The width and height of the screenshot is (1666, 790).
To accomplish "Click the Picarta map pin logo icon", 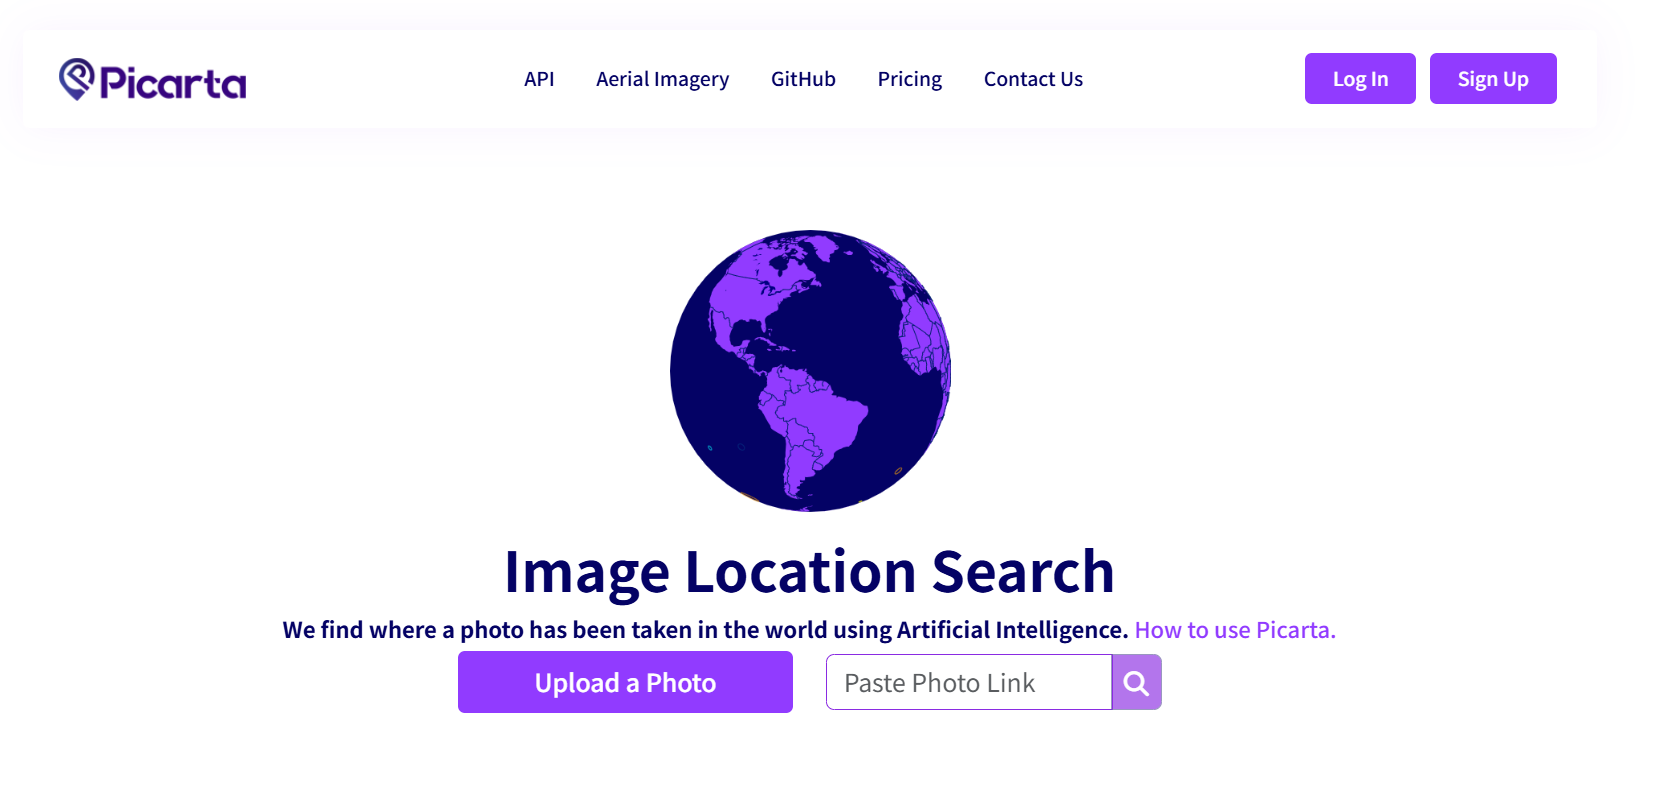I will (76, 79).
